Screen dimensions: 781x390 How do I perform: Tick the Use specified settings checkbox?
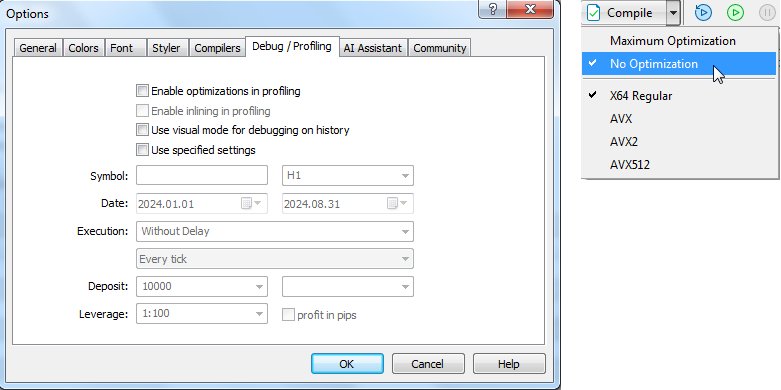(142, 149)
